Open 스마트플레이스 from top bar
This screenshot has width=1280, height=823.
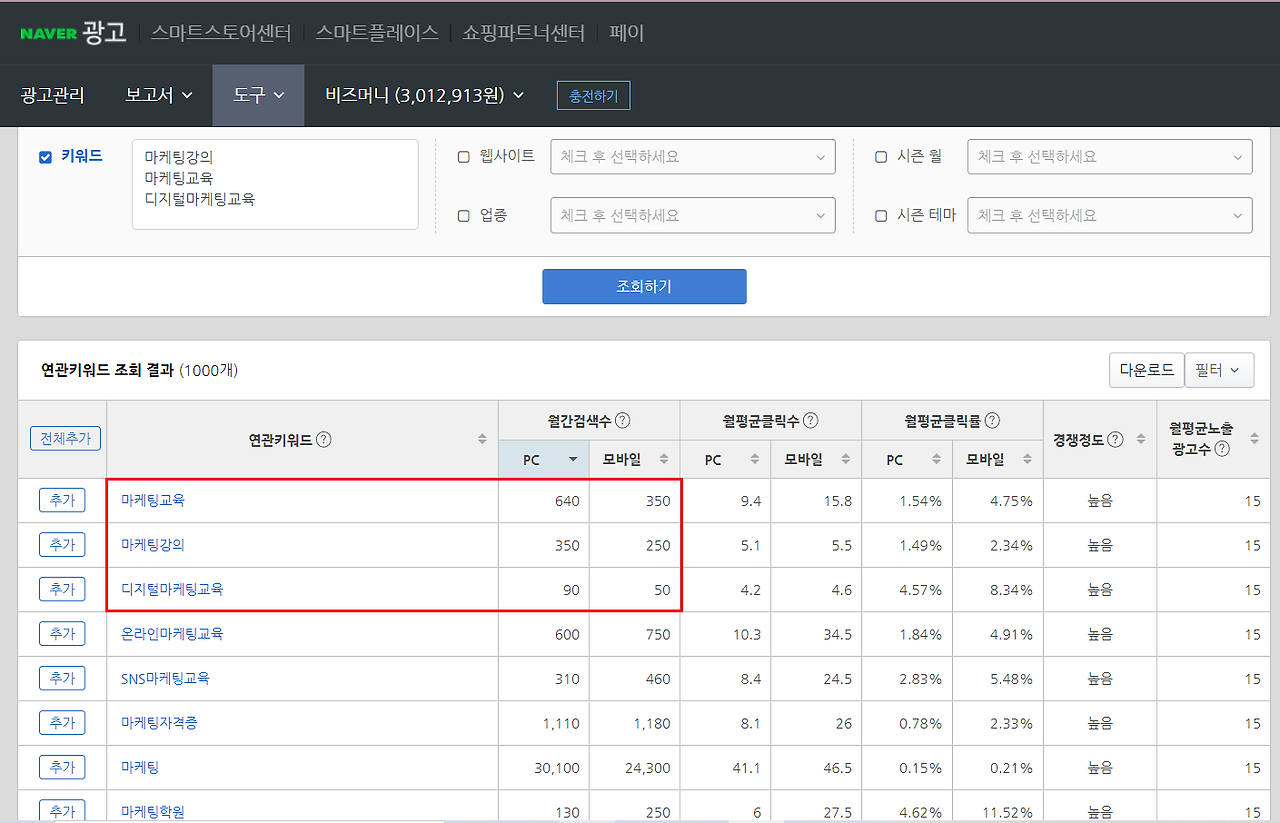[377, 33]
